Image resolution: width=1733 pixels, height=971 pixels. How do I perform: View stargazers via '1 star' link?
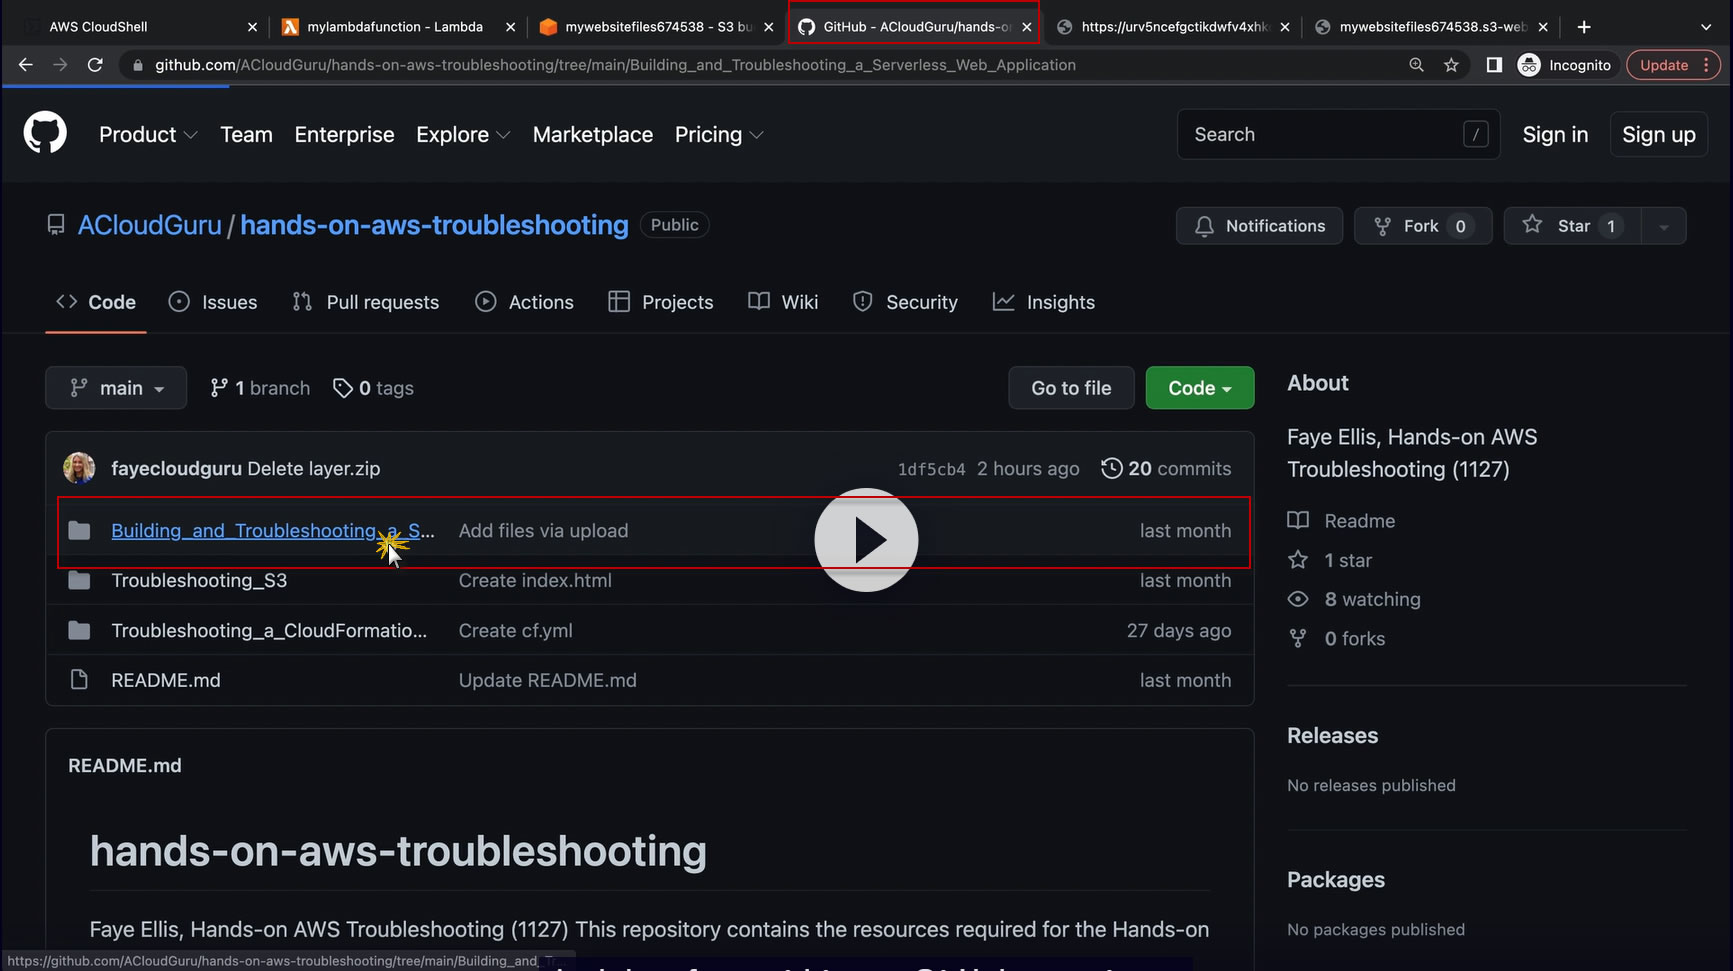1330,560
